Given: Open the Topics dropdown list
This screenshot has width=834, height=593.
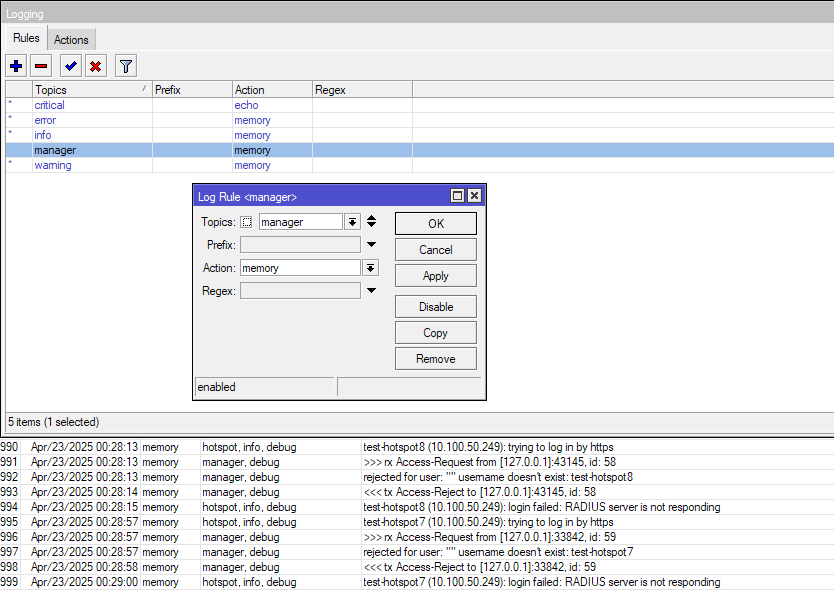Looking at the screenshot, I should coord(352,222).
